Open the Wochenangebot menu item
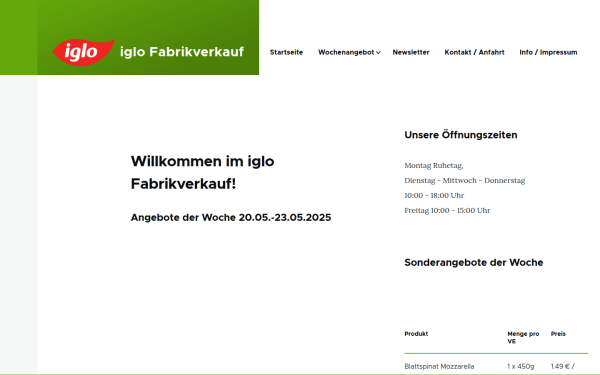The height and width of the screenshot is (375, 600). pos(346,52)
